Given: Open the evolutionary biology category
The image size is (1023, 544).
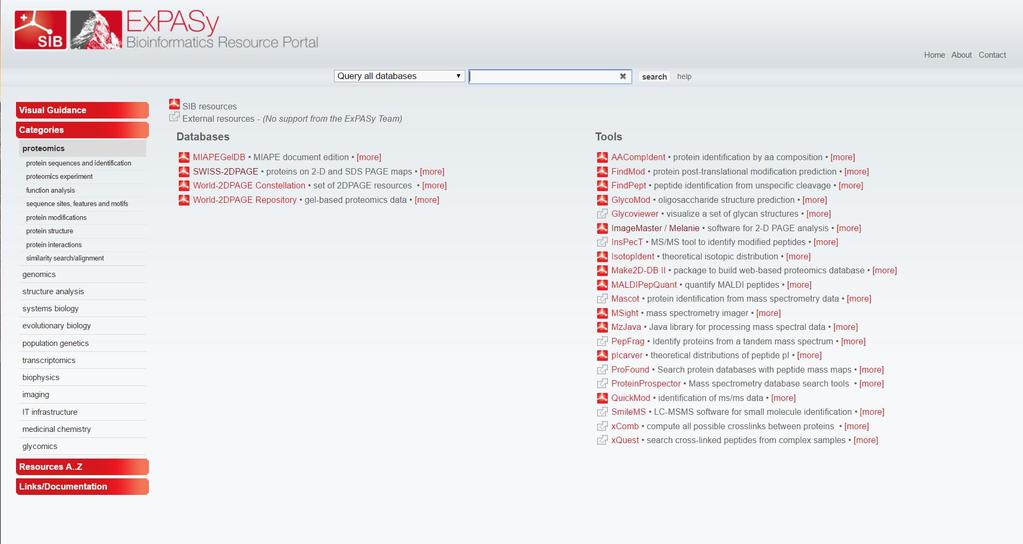Looking at the screenshot, I should coord(57,325).
